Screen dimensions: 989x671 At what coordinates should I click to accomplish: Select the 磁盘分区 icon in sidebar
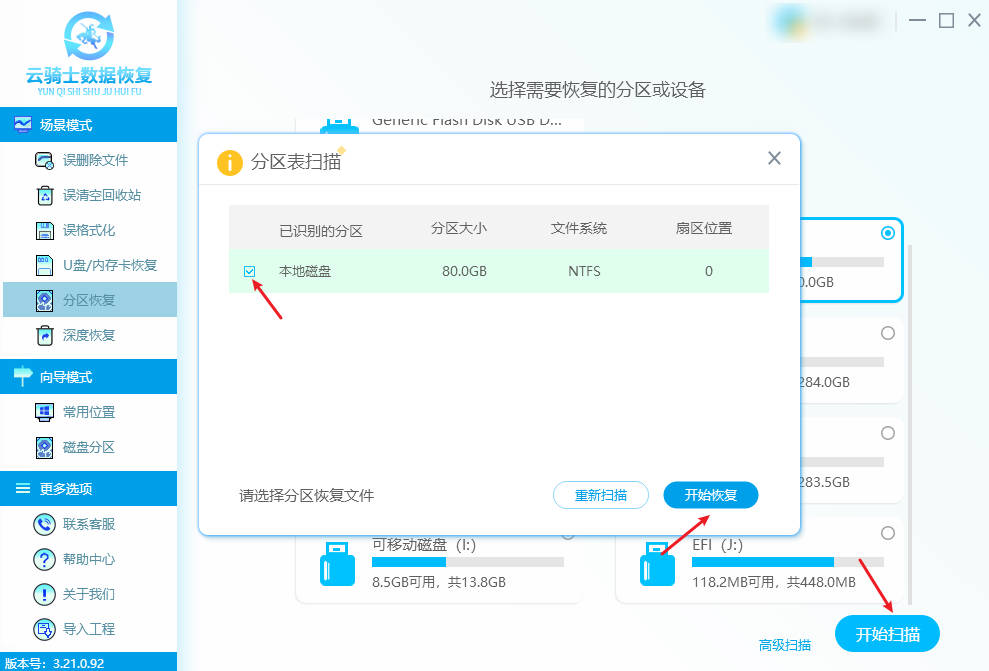pos(44,447)
